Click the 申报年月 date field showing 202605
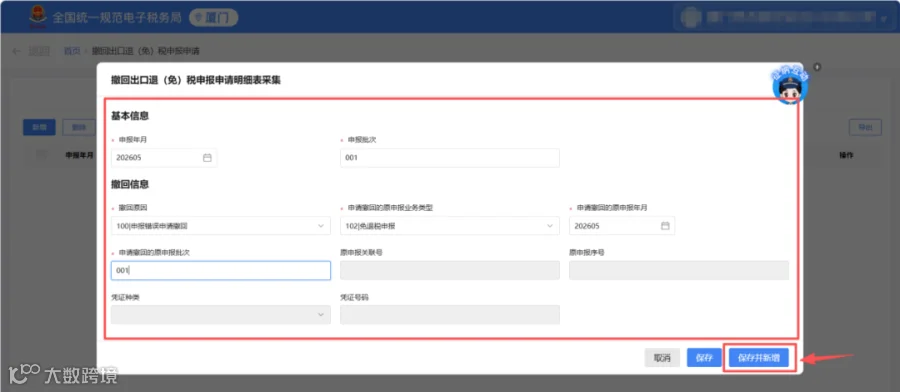The width and height of the screenshot is (900, 392). pyautogui.click(x=164, y=158)
